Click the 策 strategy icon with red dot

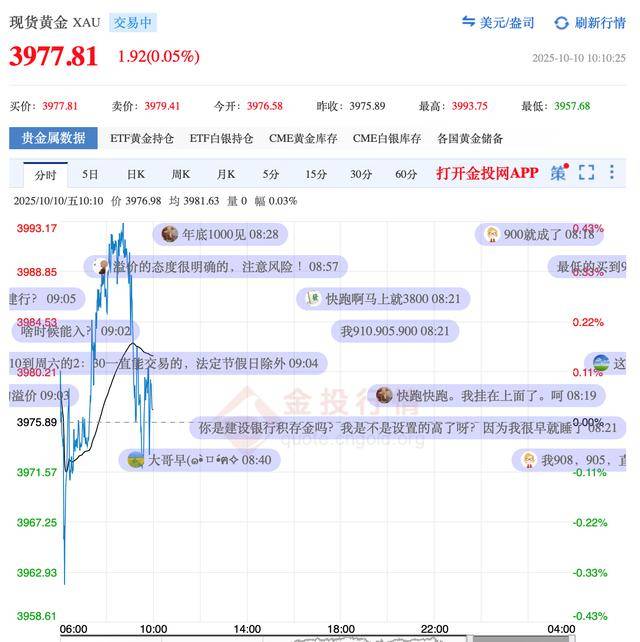[558, 173]
